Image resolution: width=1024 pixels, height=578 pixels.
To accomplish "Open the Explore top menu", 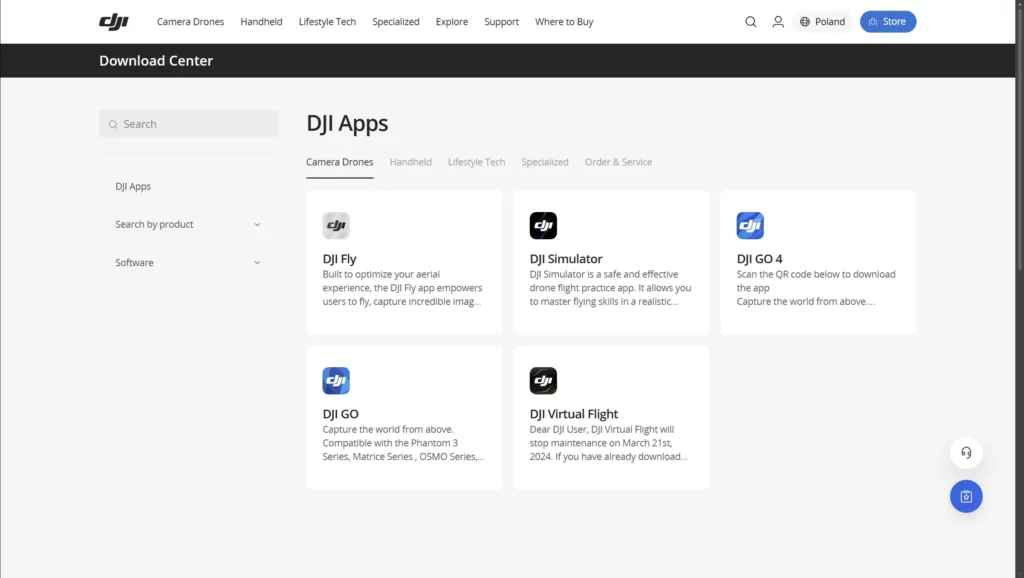I will click(x=452, y=22).
